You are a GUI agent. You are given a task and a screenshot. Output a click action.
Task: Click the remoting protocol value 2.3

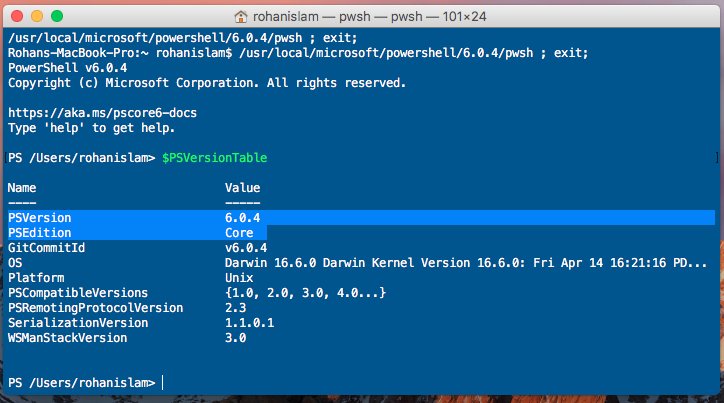(x=235, y=308)
